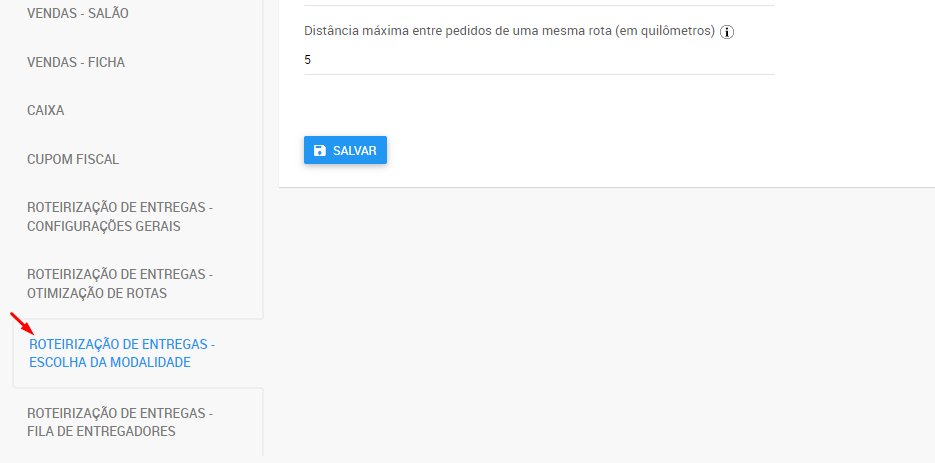Screen dimensions: 935x463
Task: Click the floppy disk icon in Salvar
Action: click(320, 150)
